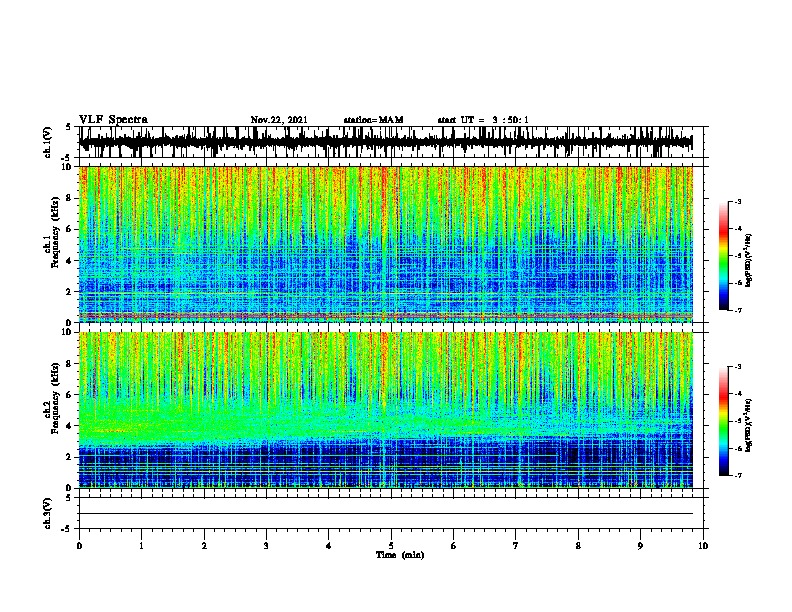Click time axis tick label "1"

click(x=141, y=546)
